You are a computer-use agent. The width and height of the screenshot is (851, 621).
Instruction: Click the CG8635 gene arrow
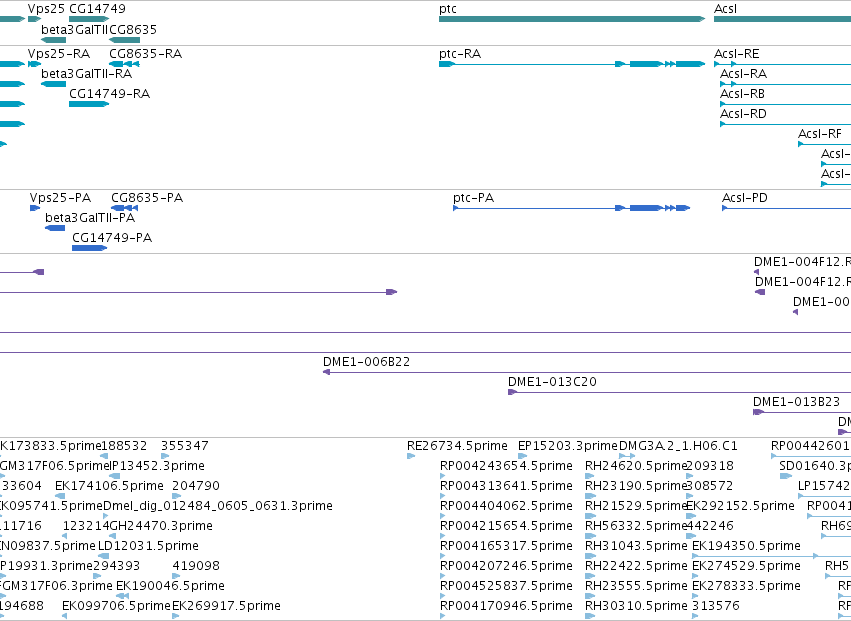124,40
